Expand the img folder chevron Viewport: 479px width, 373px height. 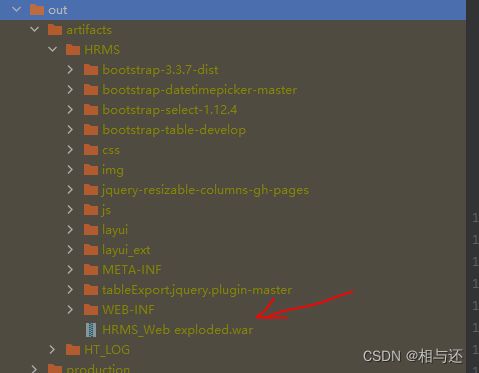[x=70, y=170]
